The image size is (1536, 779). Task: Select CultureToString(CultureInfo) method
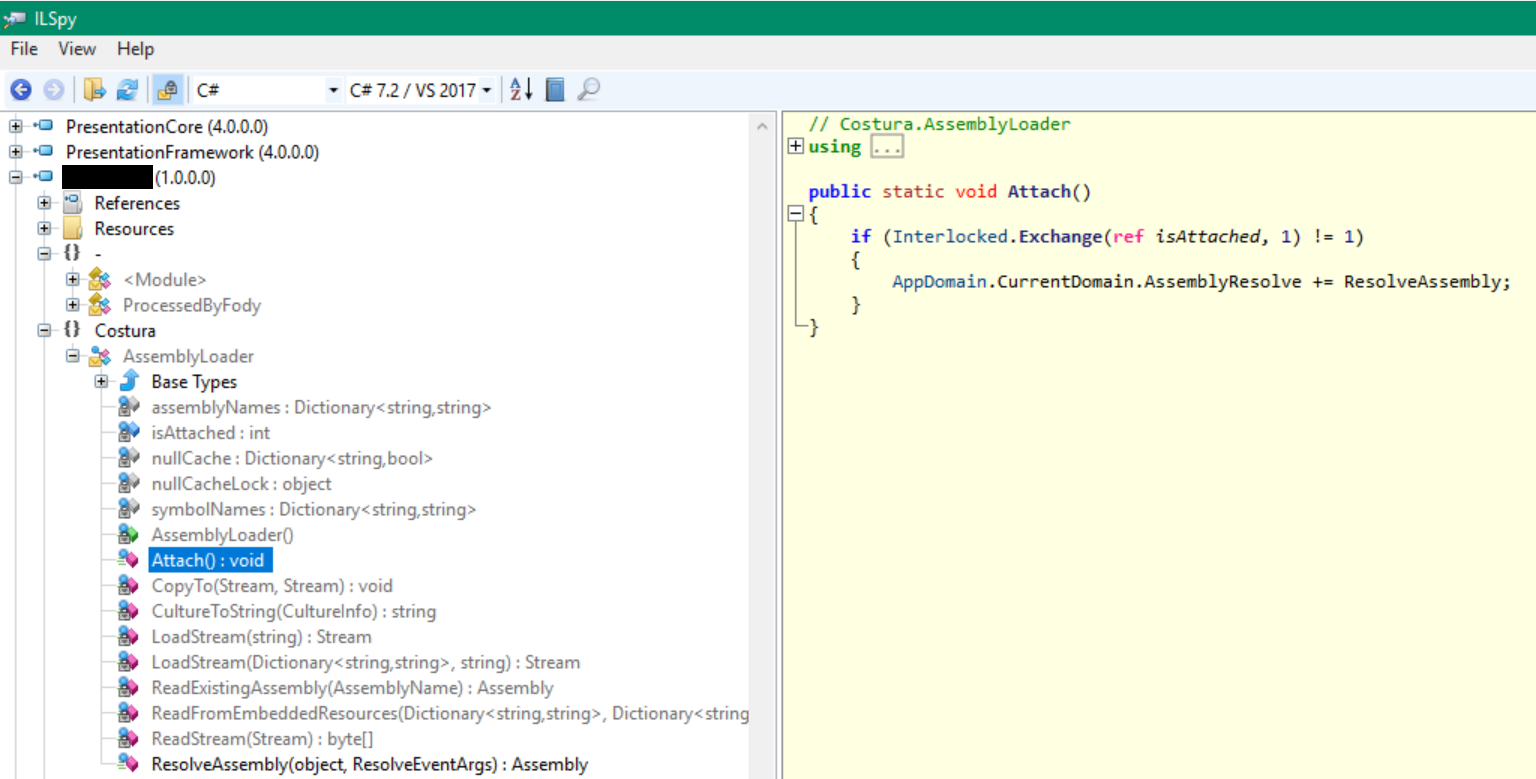click(293, 611)
